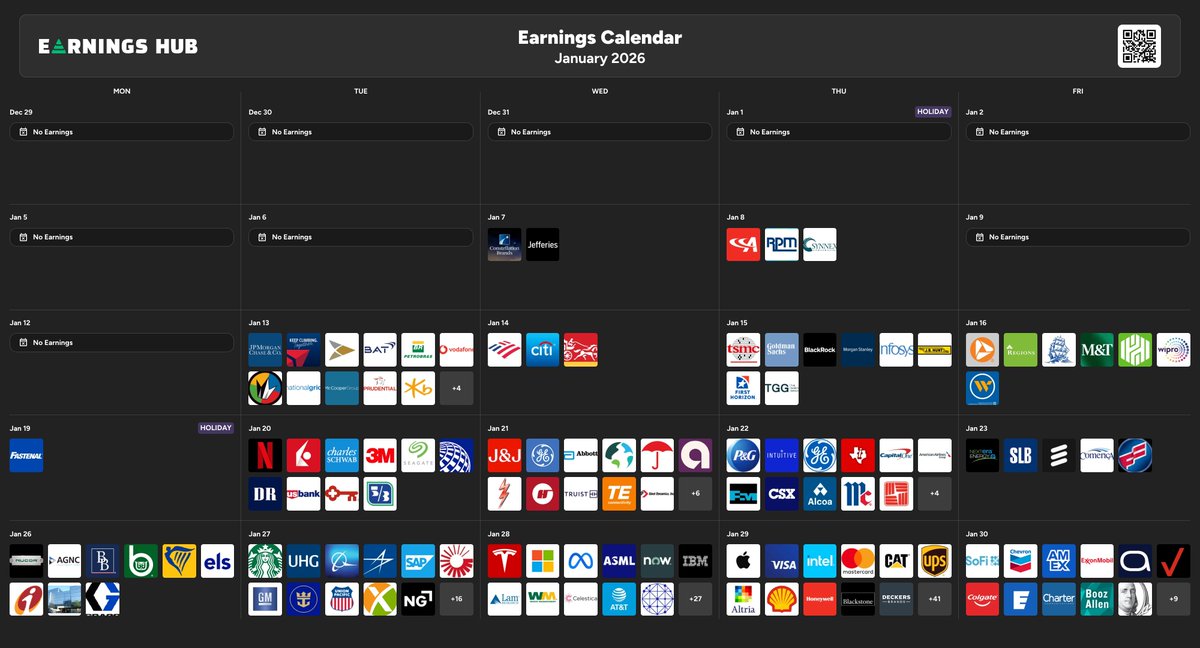Click Intuitive tile on Jan 22
This screenshot has width=1200, height=648.
tap(782, 455)
